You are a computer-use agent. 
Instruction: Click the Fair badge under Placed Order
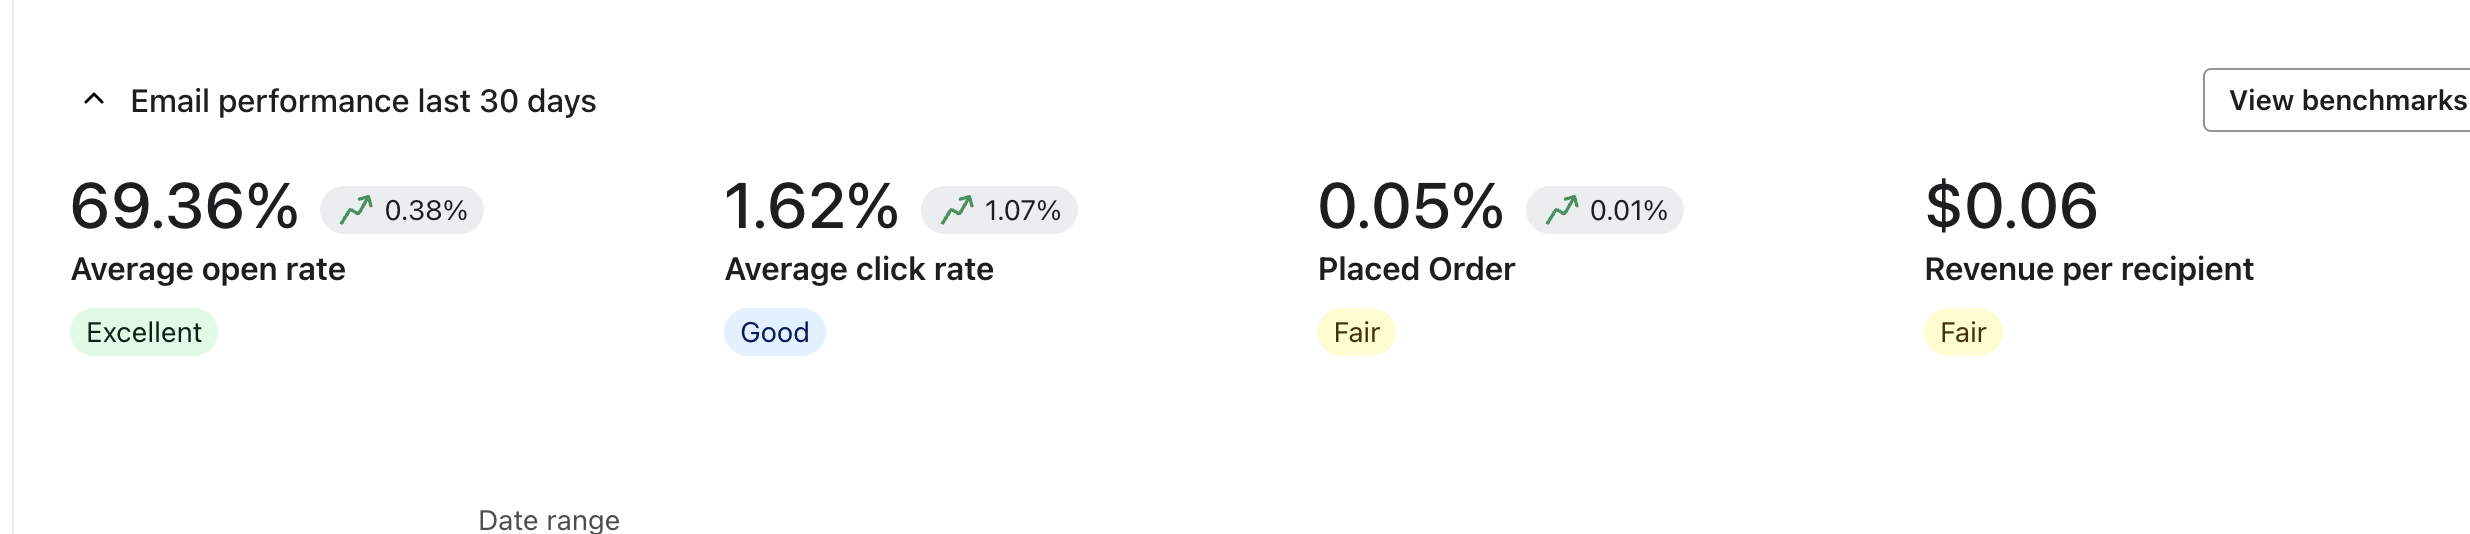click(1356, 332)
